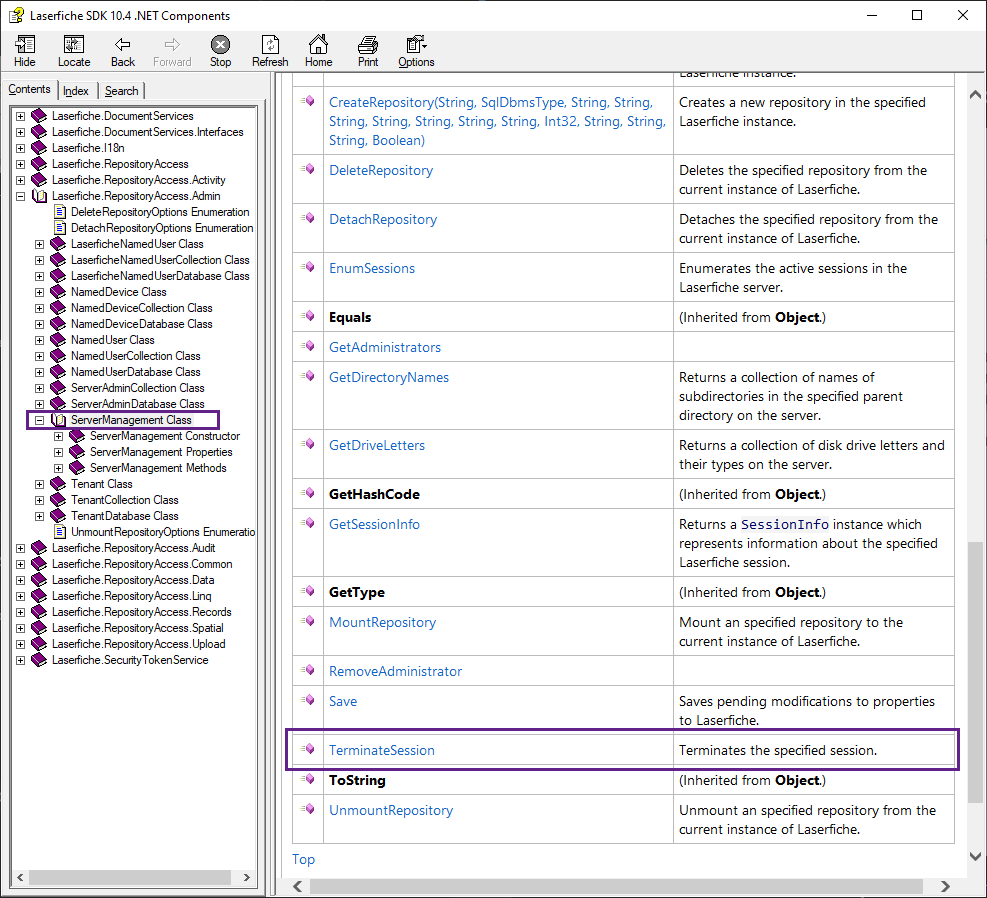Screen dimensions: 987x898
Task: Expand the ServerManagement Constructor node
Action: click(58, 436)
